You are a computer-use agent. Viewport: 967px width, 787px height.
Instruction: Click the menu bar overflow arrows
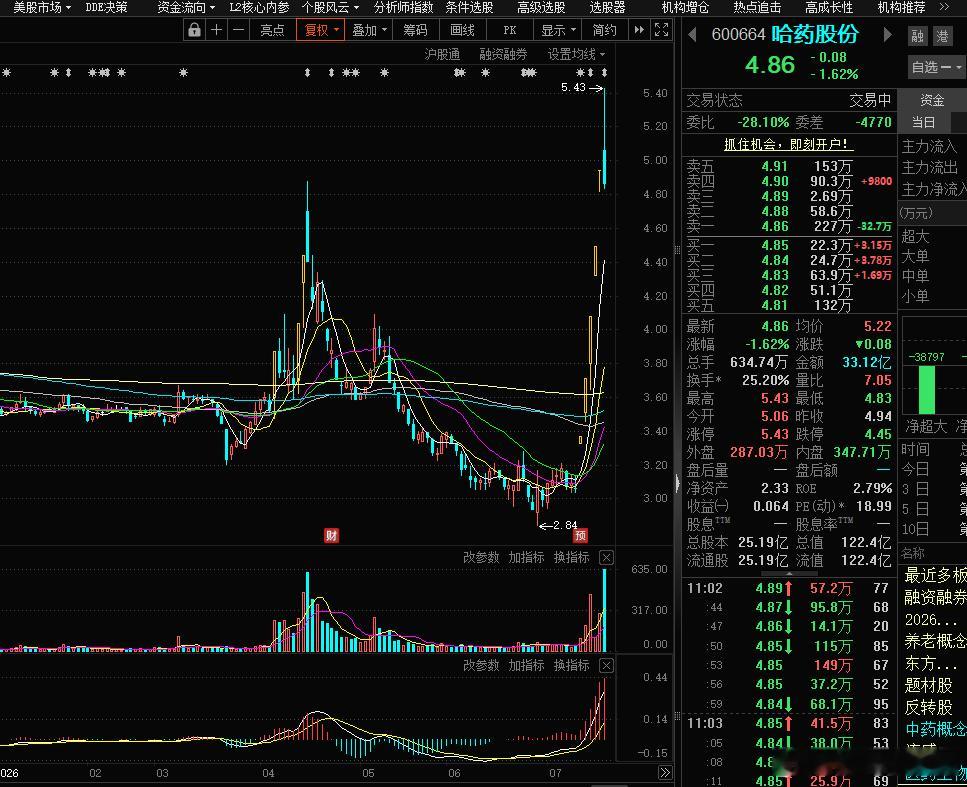click(x=944, y=7)
